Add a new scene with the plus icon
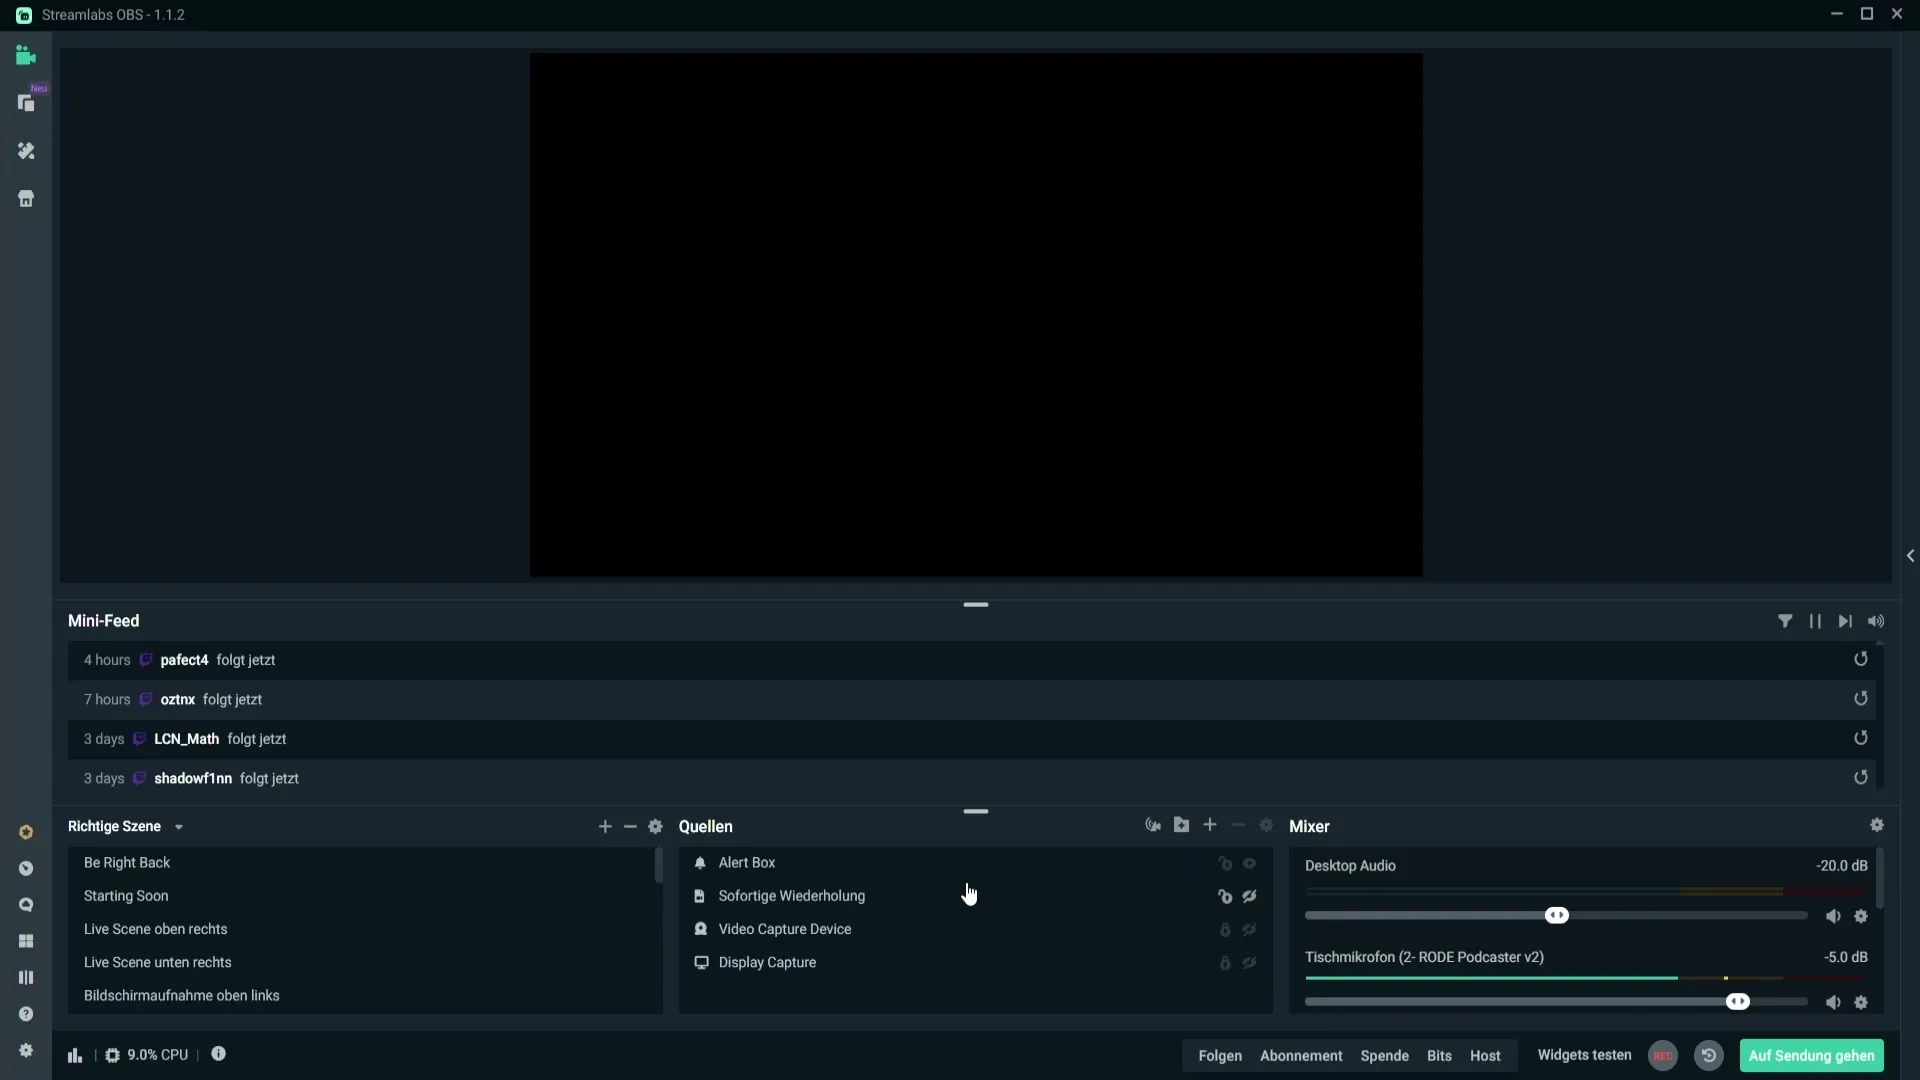The image size is (1920, 1080). (x=605, y=826)
